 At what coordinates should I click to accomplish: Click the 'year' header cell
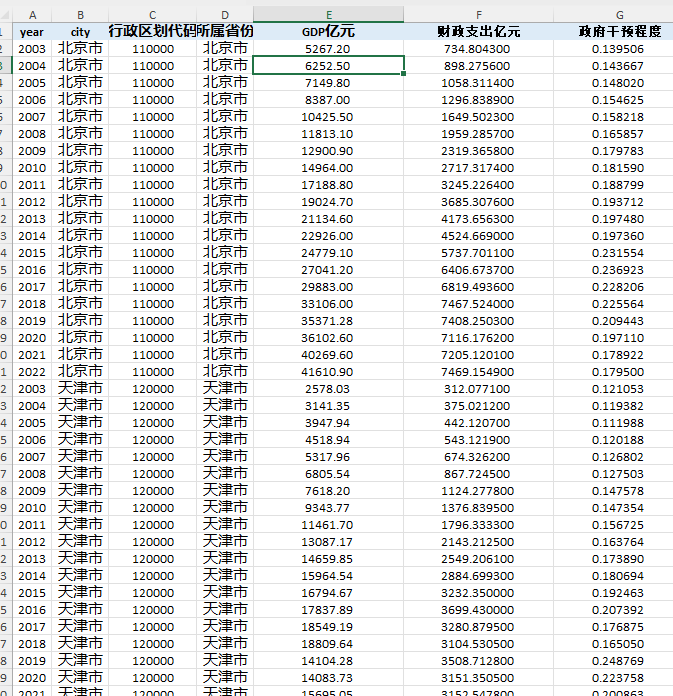click(x=32, y=32)
